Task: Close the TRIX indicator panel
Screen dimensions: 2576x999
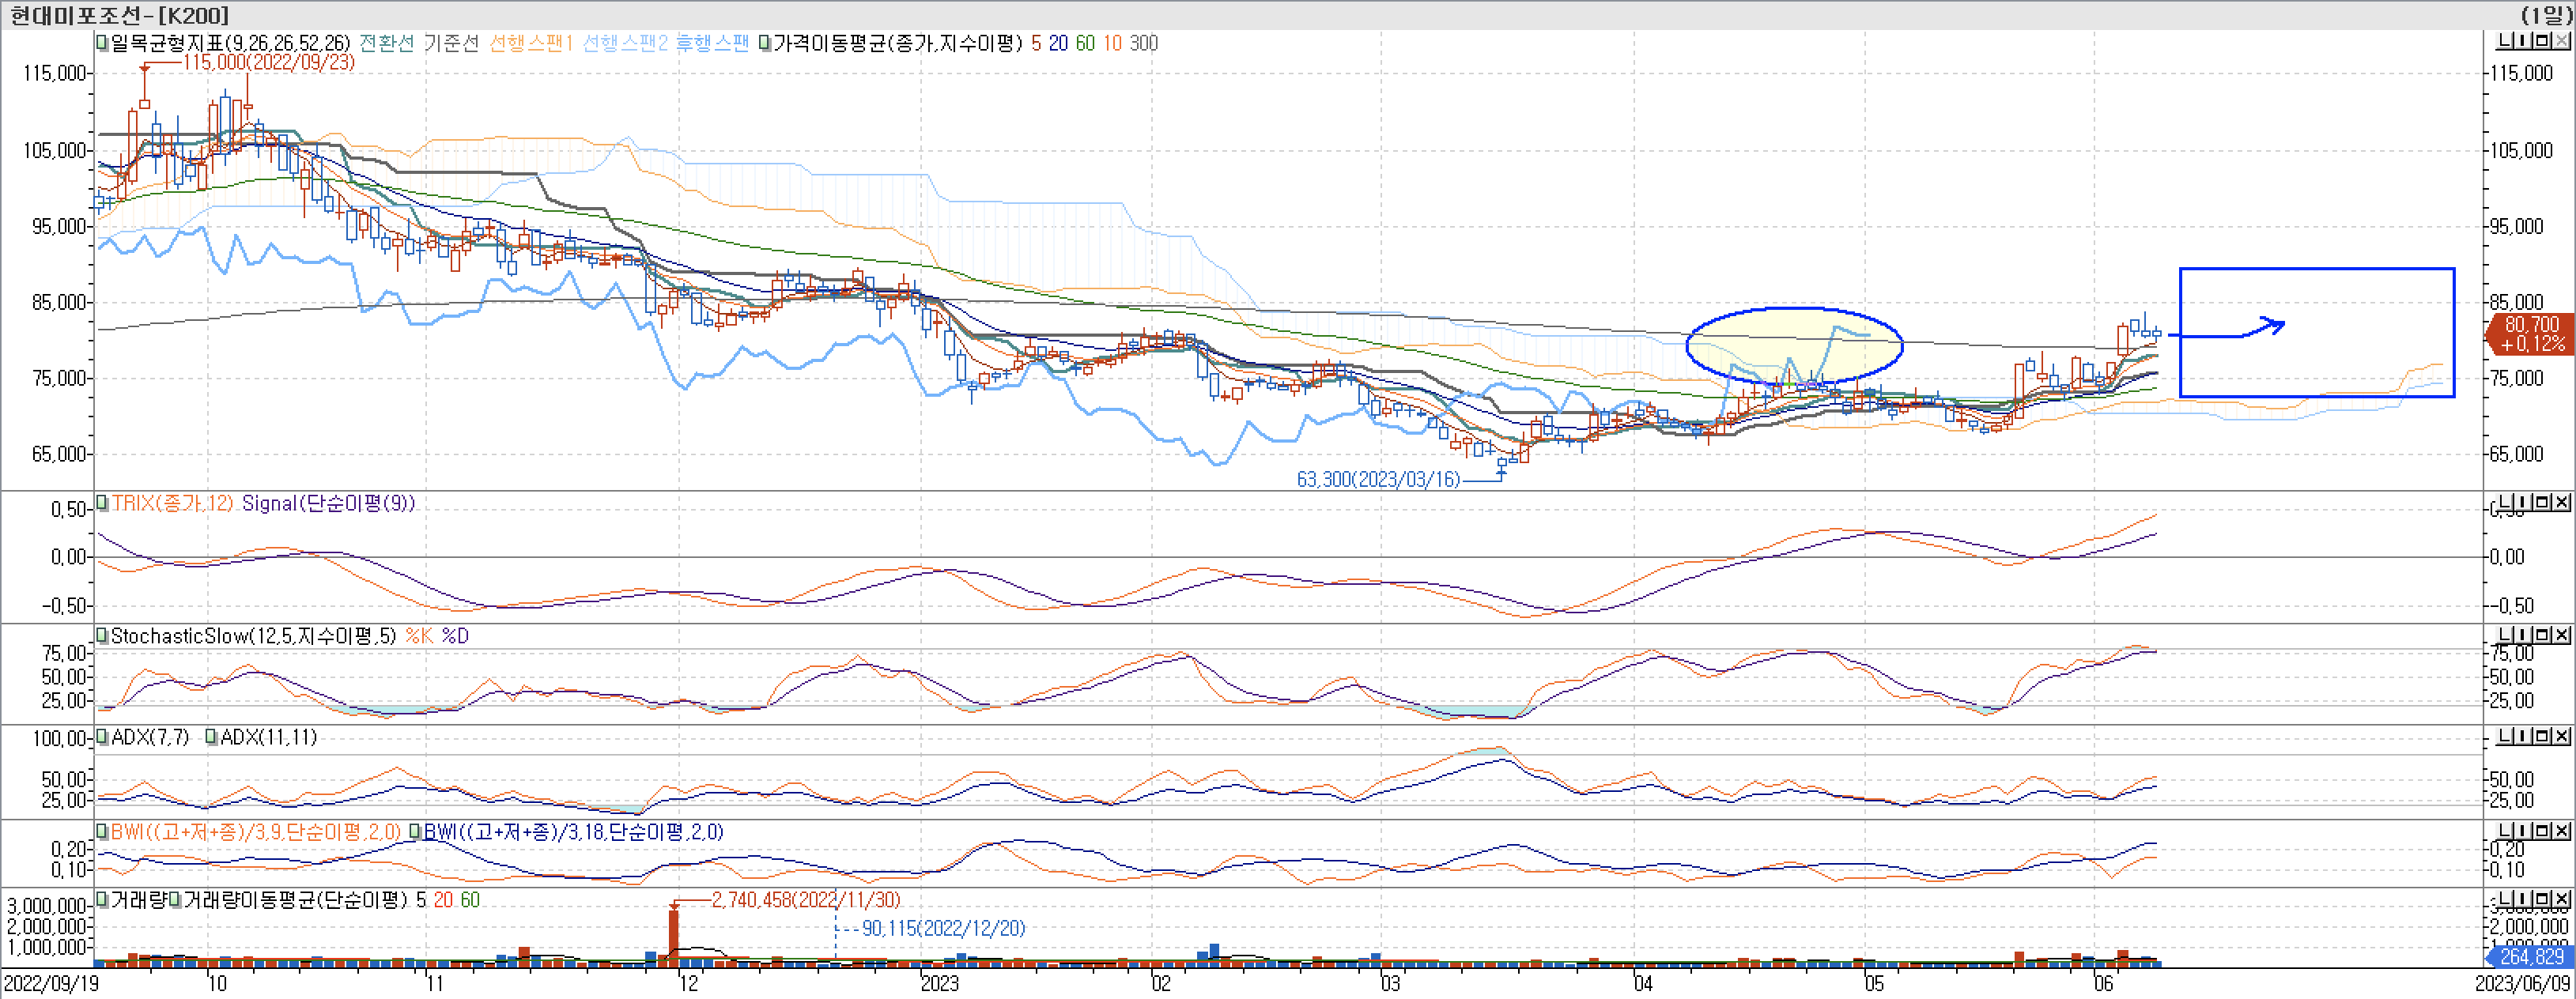Action: tap(2561, 502)
